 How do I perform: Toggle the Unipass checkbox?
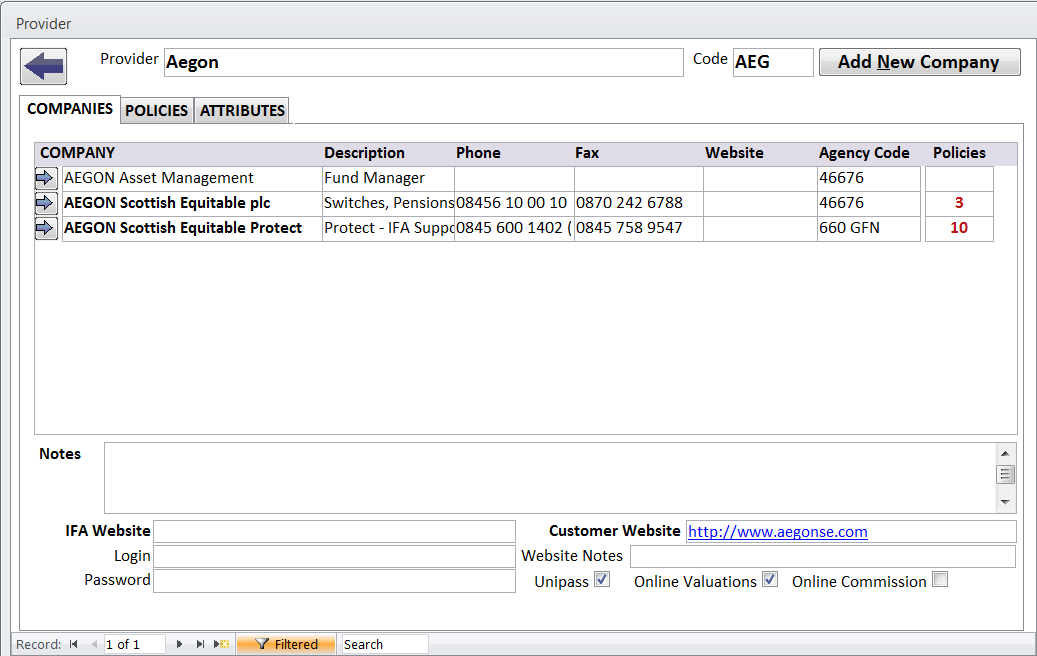[602, 580]
